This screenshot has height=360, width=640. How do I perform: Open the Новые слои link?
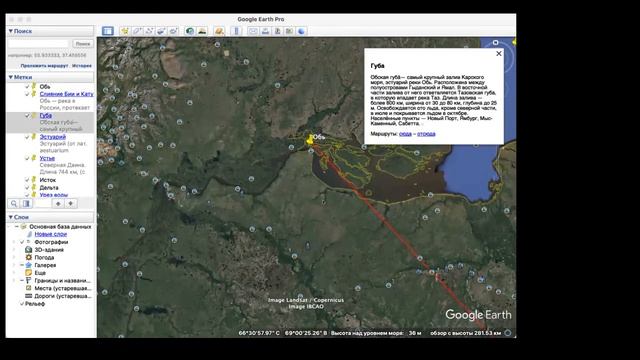[x=51, y=234]
